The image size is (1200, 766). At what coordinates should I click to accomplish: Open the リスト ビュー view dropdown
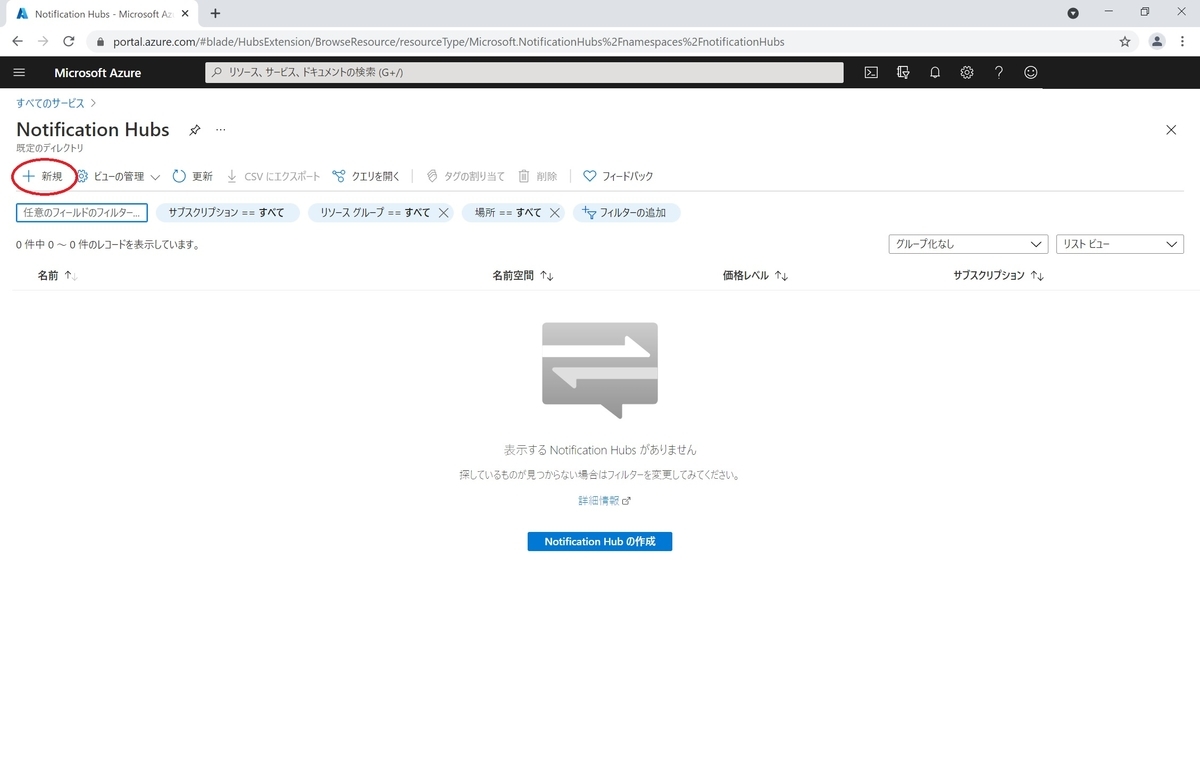point(1120,244)
